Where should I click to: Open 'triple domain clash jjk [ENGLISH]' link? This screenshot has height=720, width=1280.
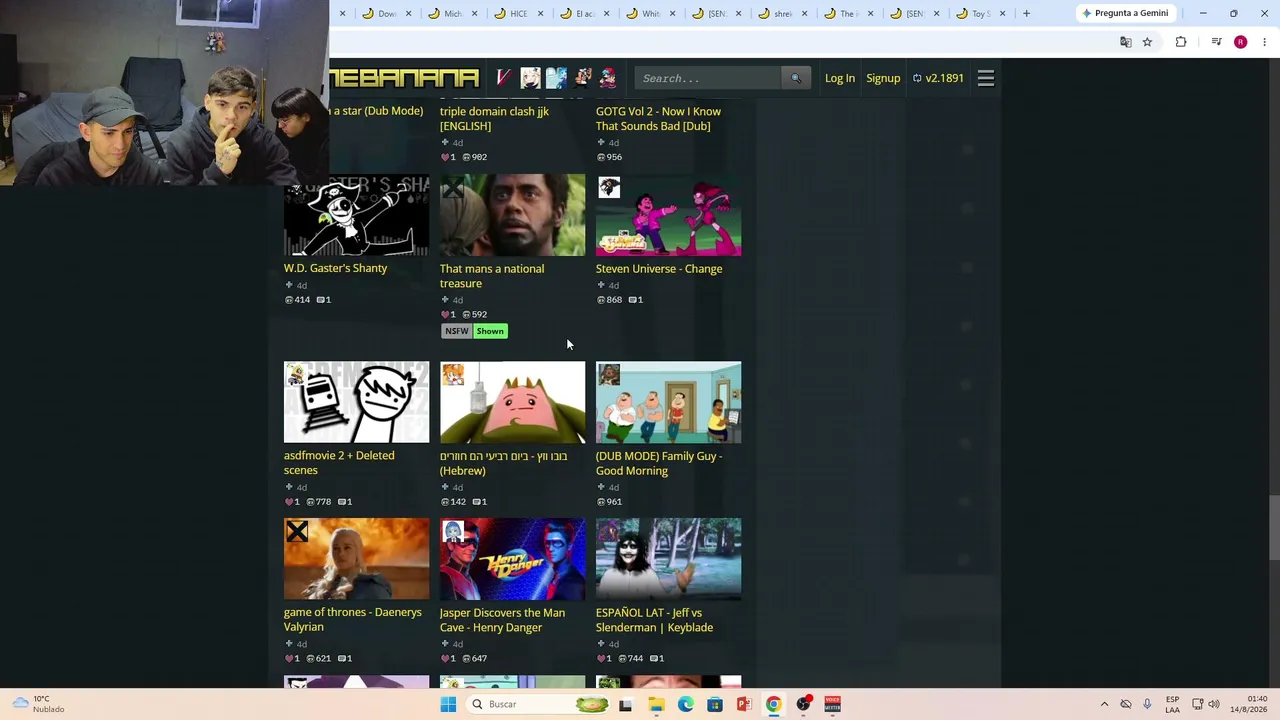494,119
